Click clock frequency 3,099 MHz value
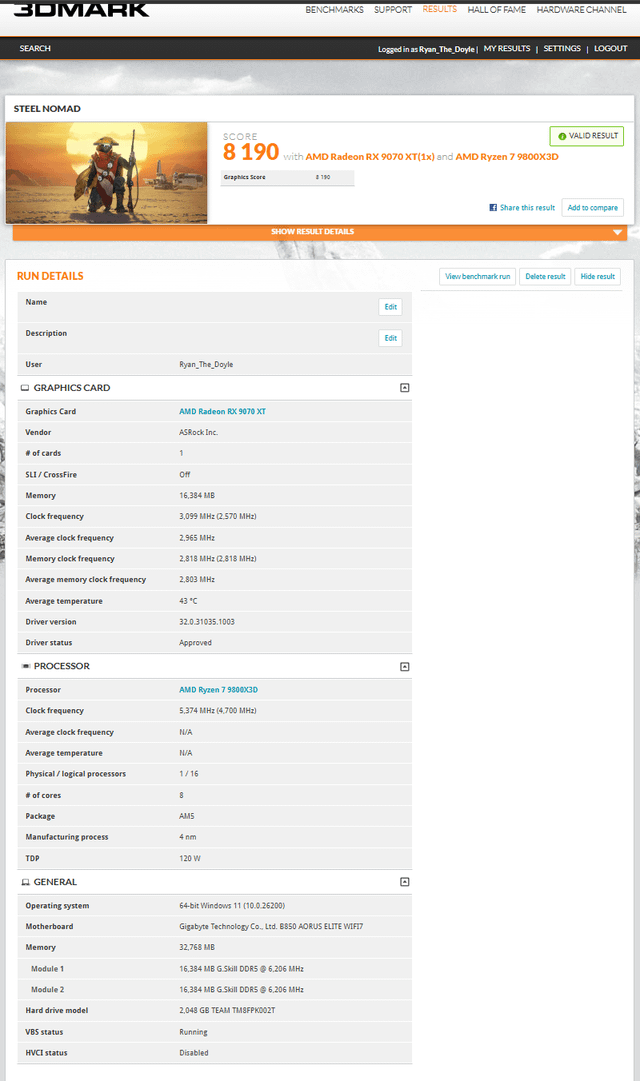 point(218,516)
